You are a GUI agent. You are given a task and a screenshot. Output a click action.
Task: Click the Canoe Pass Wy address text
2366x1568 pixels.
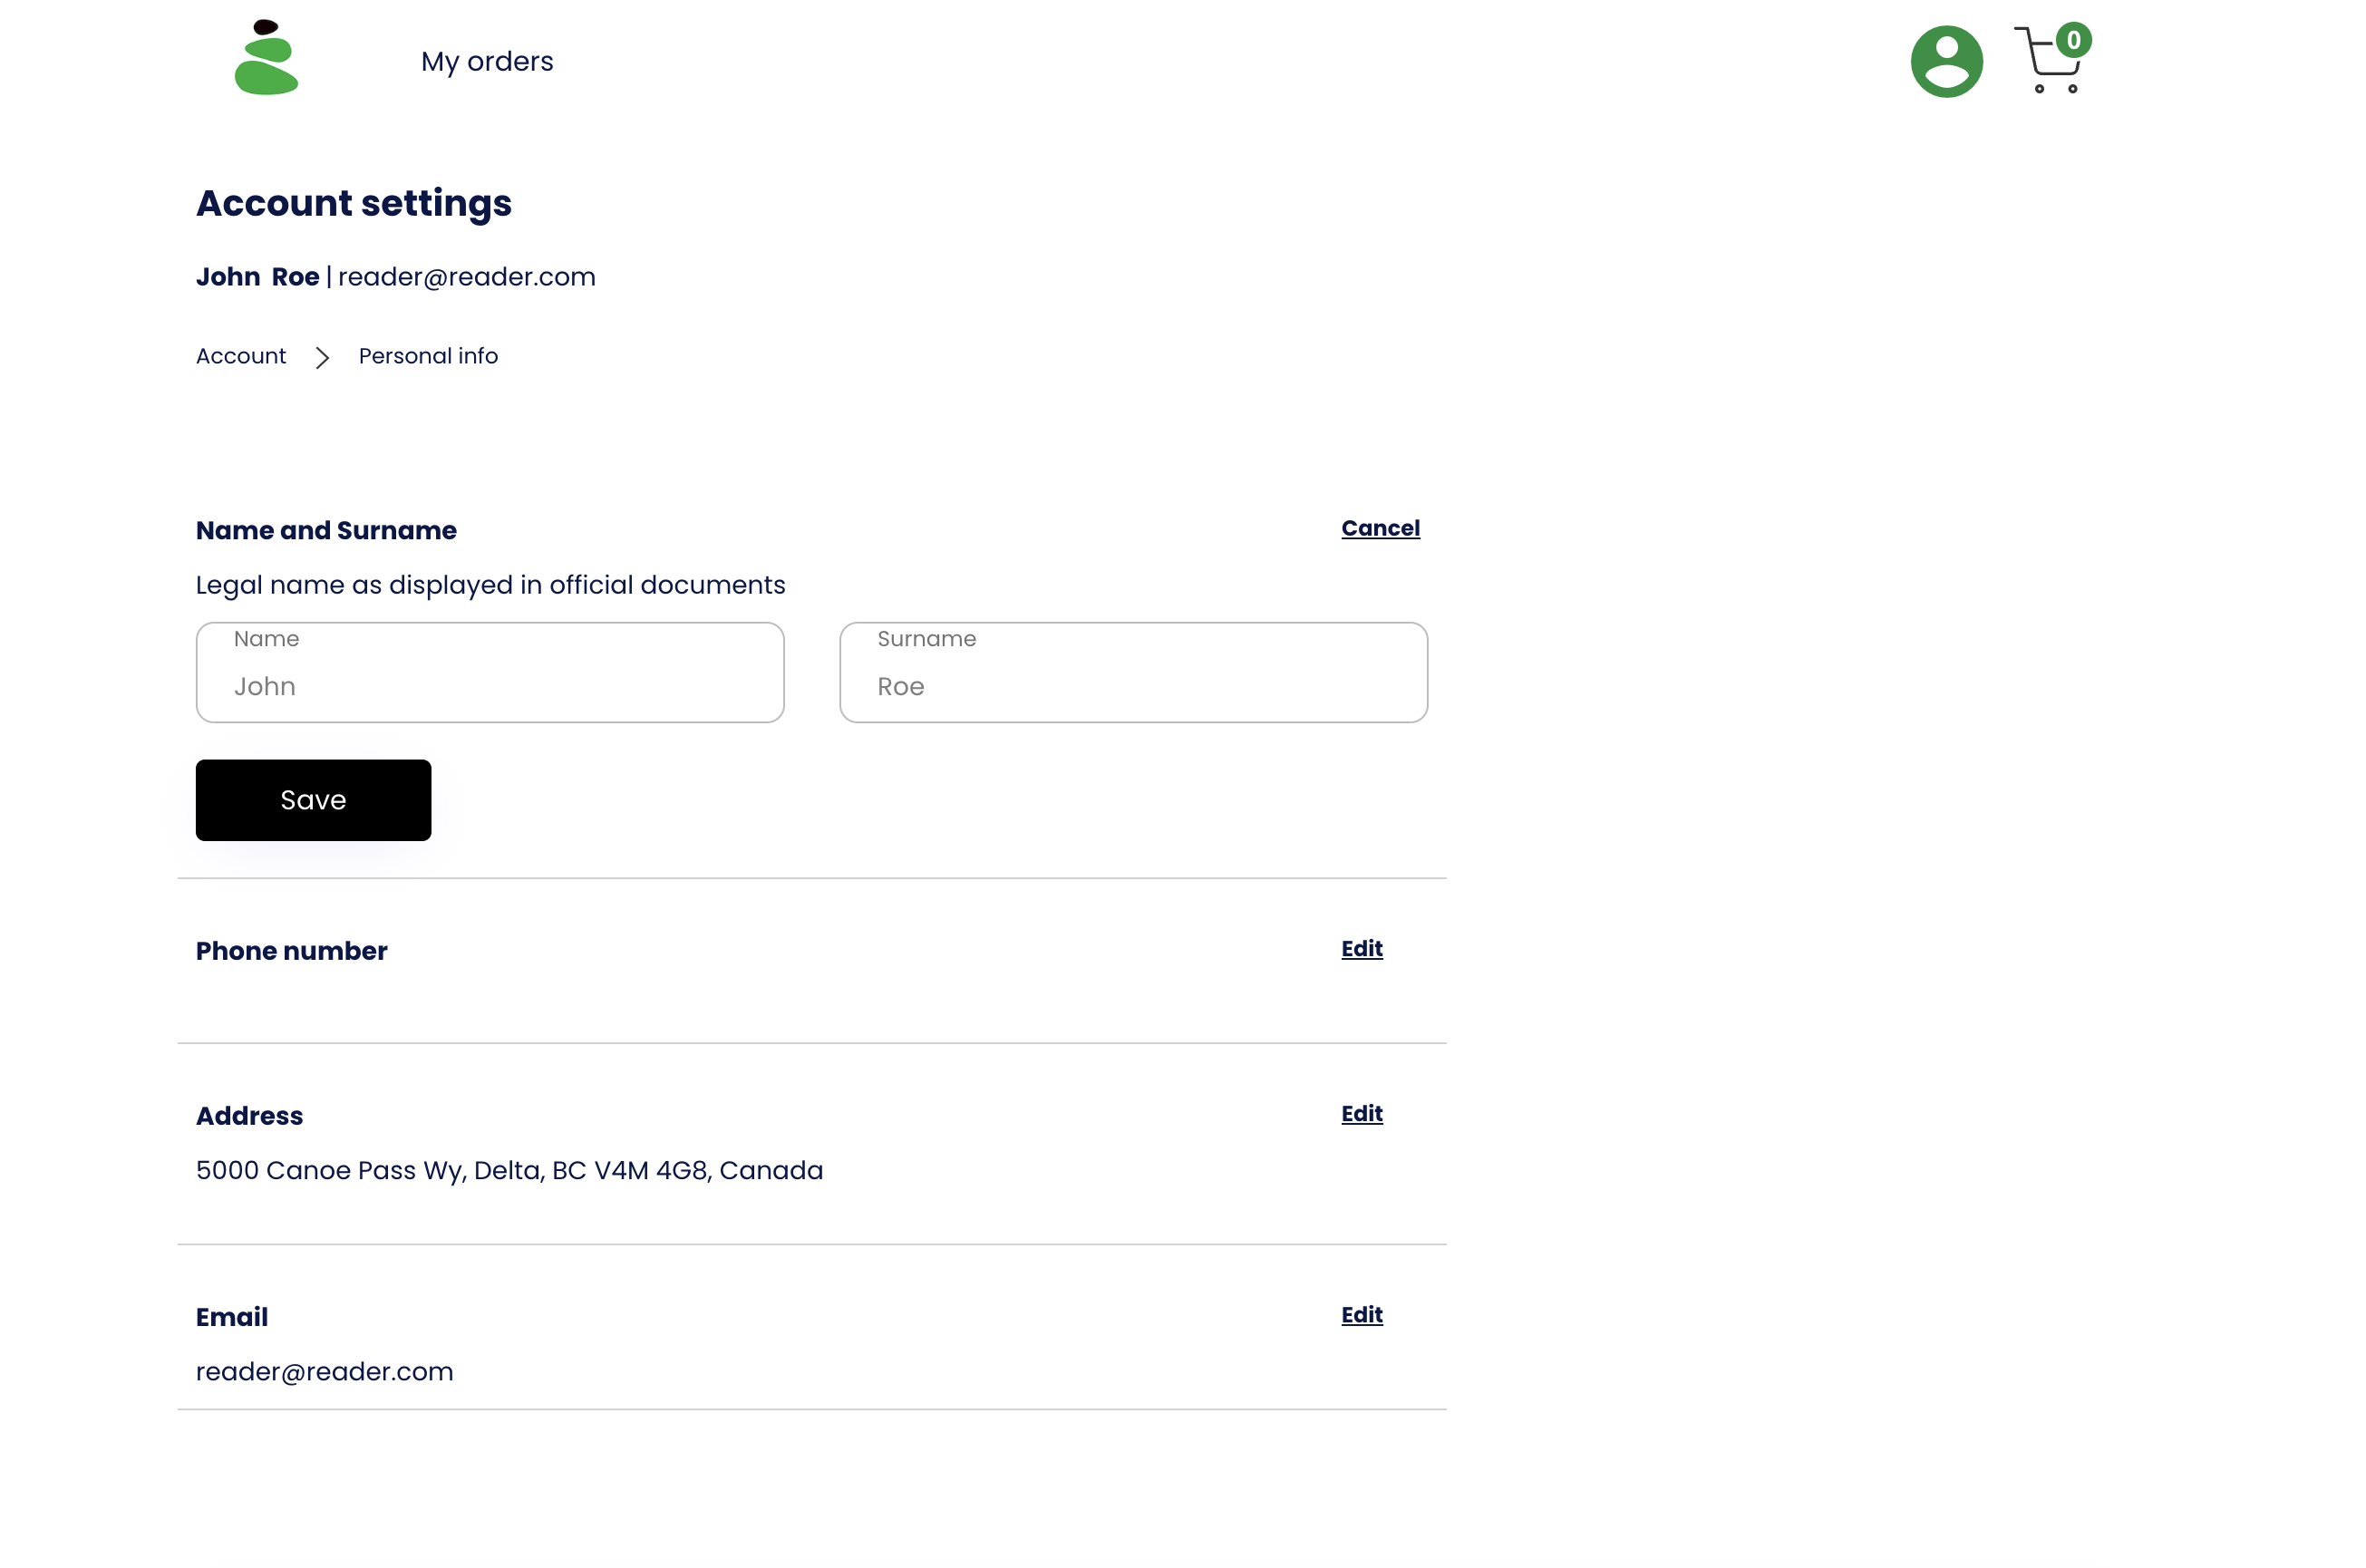(509, 1171)
